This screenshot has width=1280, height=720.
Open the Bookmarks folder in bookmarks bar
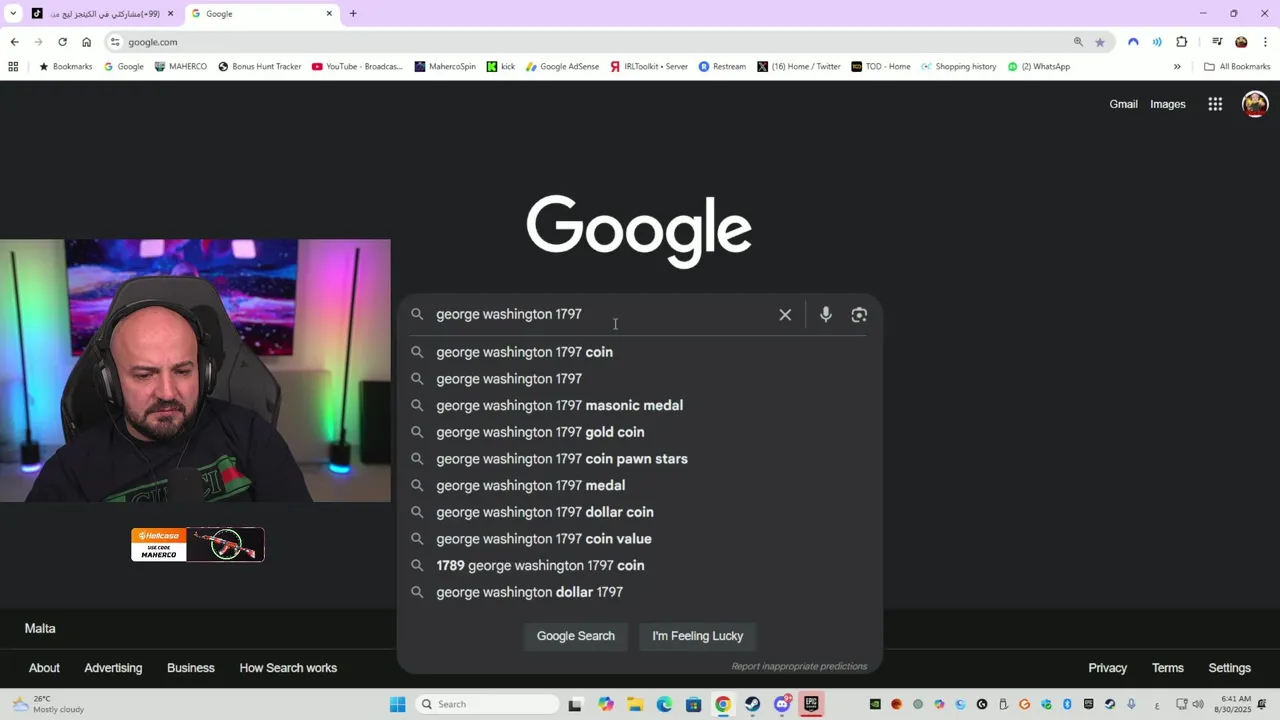pos(65,67)
